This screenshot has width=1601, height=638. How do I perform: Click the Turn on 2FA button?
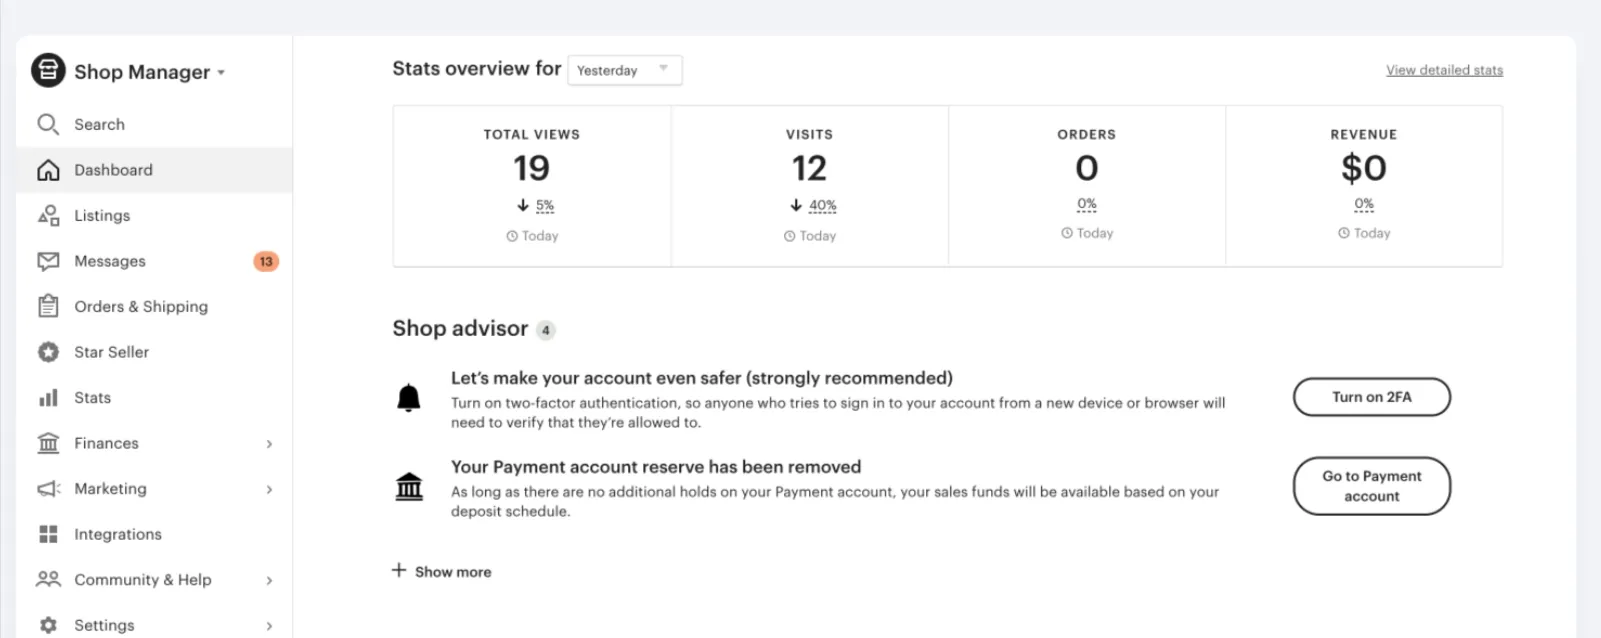1372,397
